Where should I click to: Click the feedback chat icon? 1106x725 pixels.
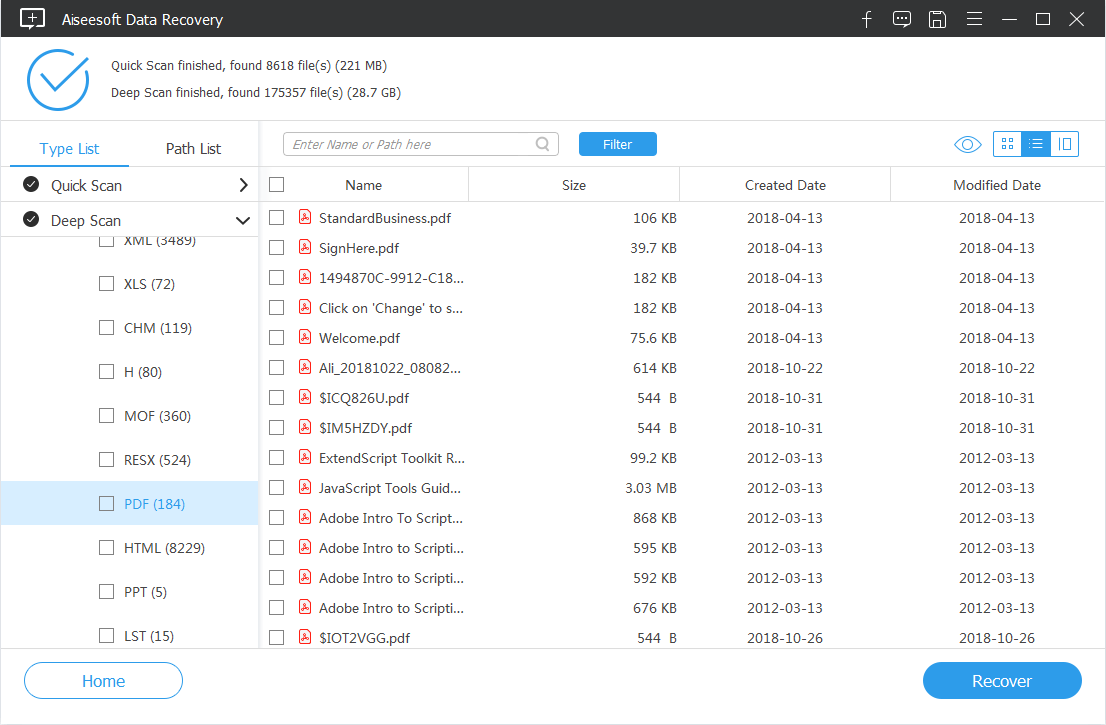point(902,19)
